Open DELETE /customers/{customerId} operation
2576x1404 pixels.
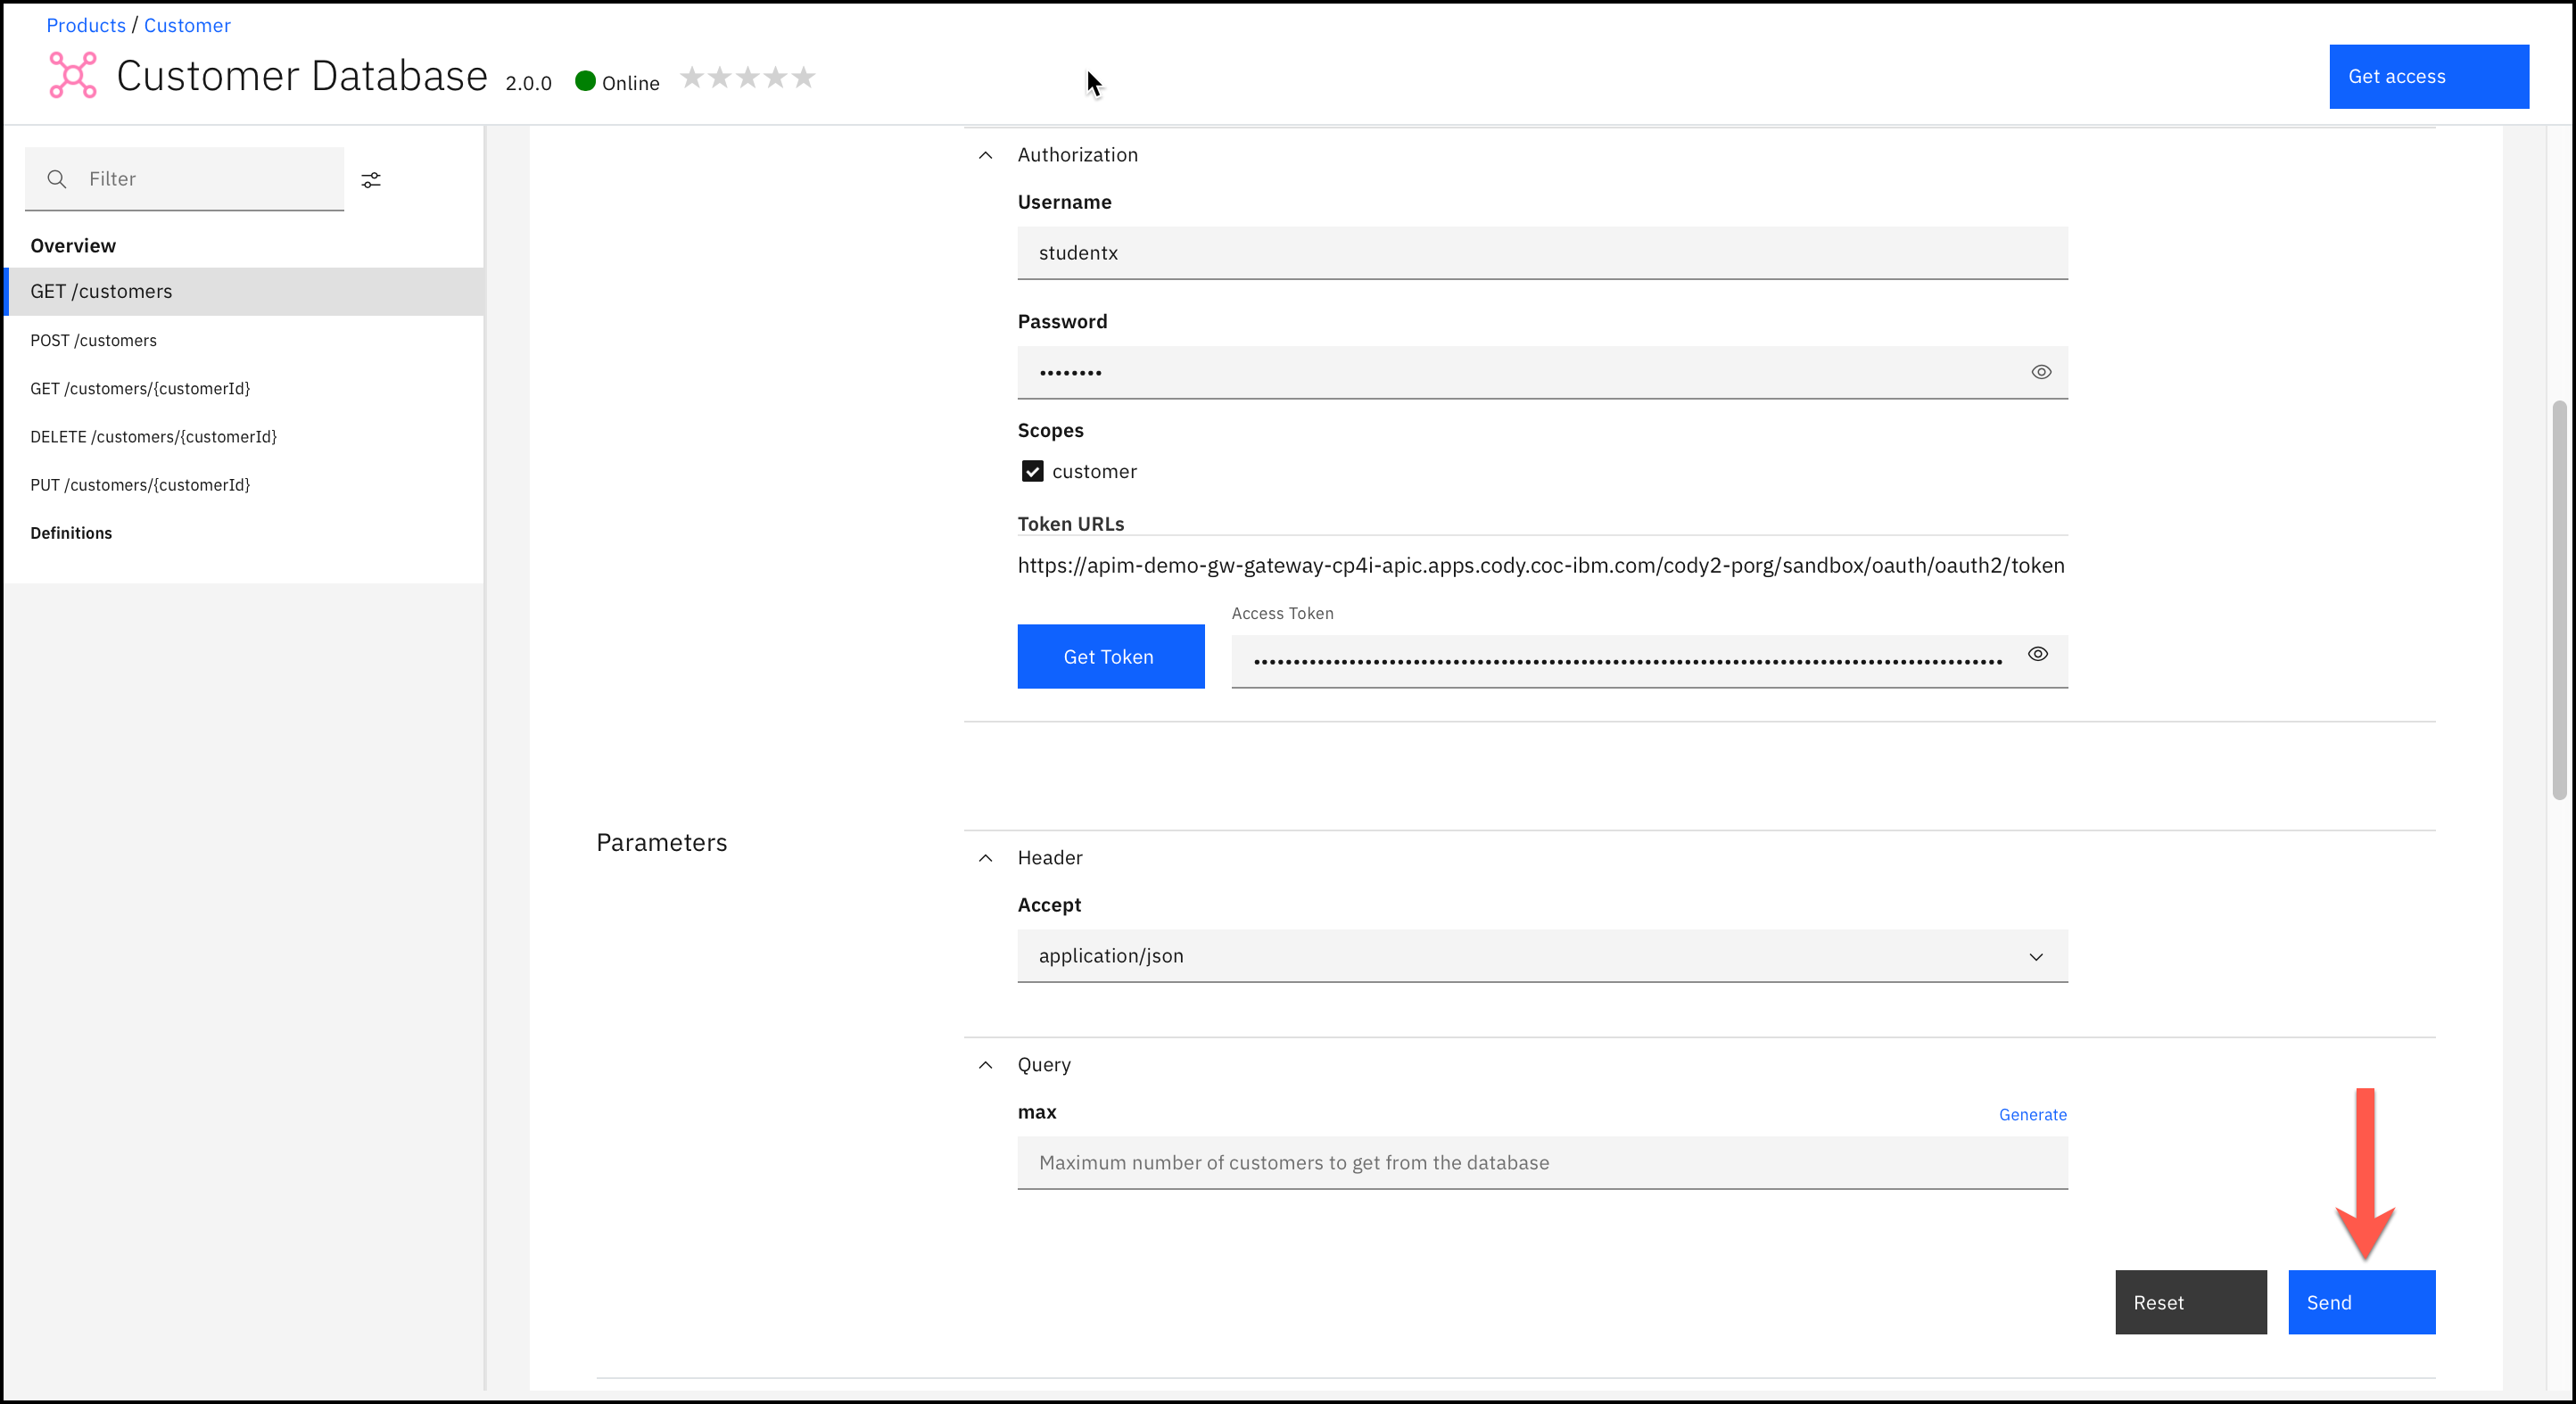[153, 437]
